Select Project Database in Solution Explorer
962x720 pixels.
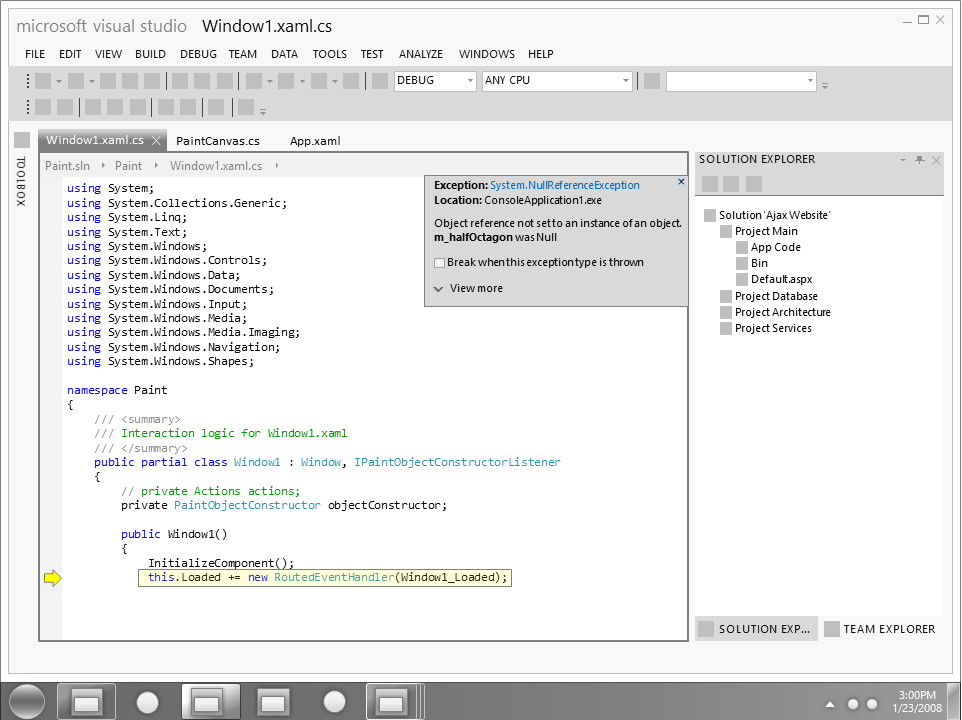[776, 296]
